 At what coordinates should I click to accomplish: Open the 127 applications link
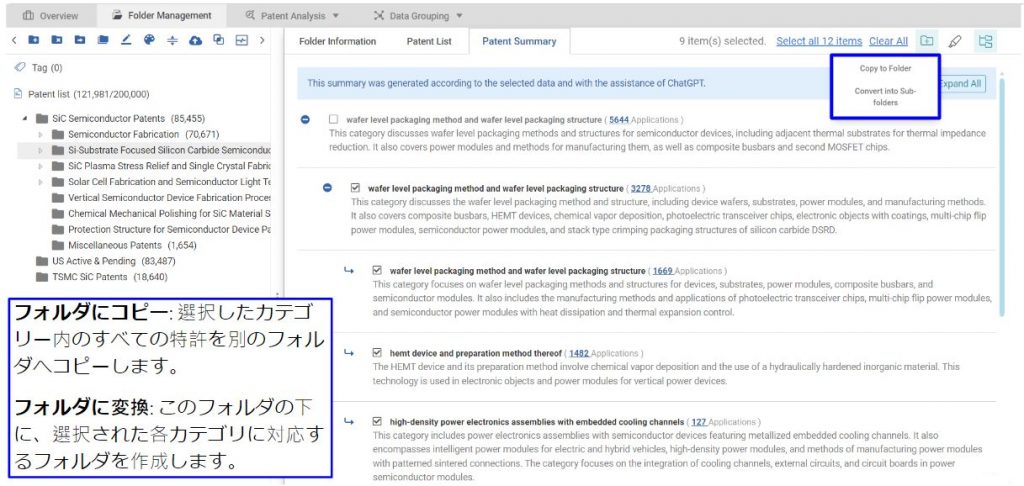[x=699, y=422]
